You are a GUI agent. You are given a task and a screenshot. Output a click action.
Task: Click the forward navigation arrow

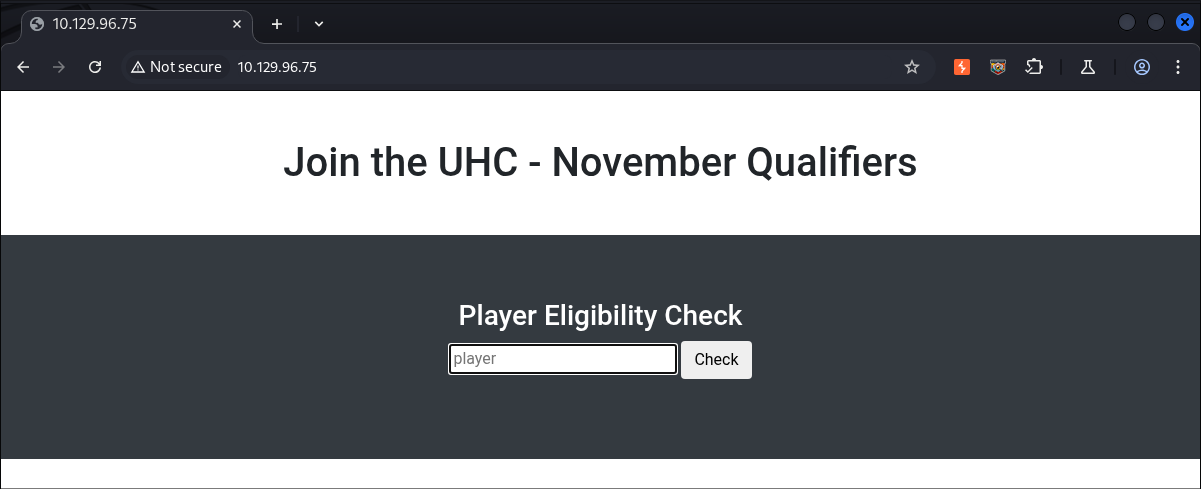59,67
